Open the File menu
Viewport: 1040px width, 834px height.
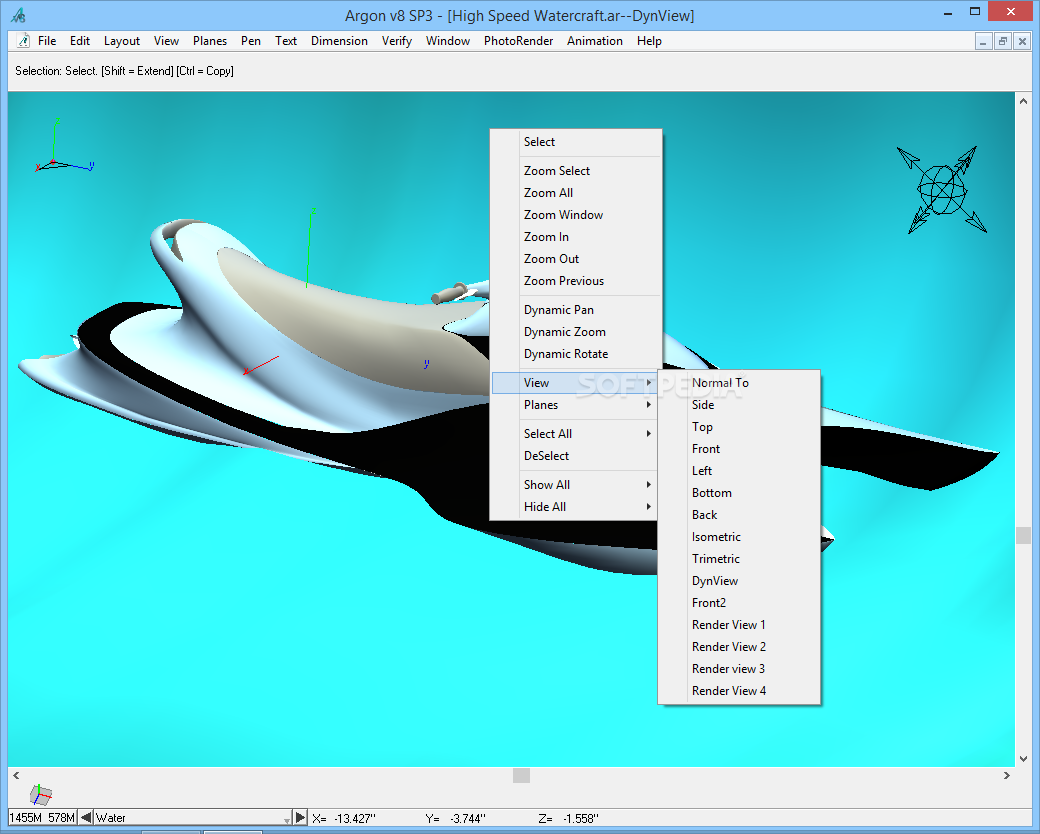tap(47, 40)
